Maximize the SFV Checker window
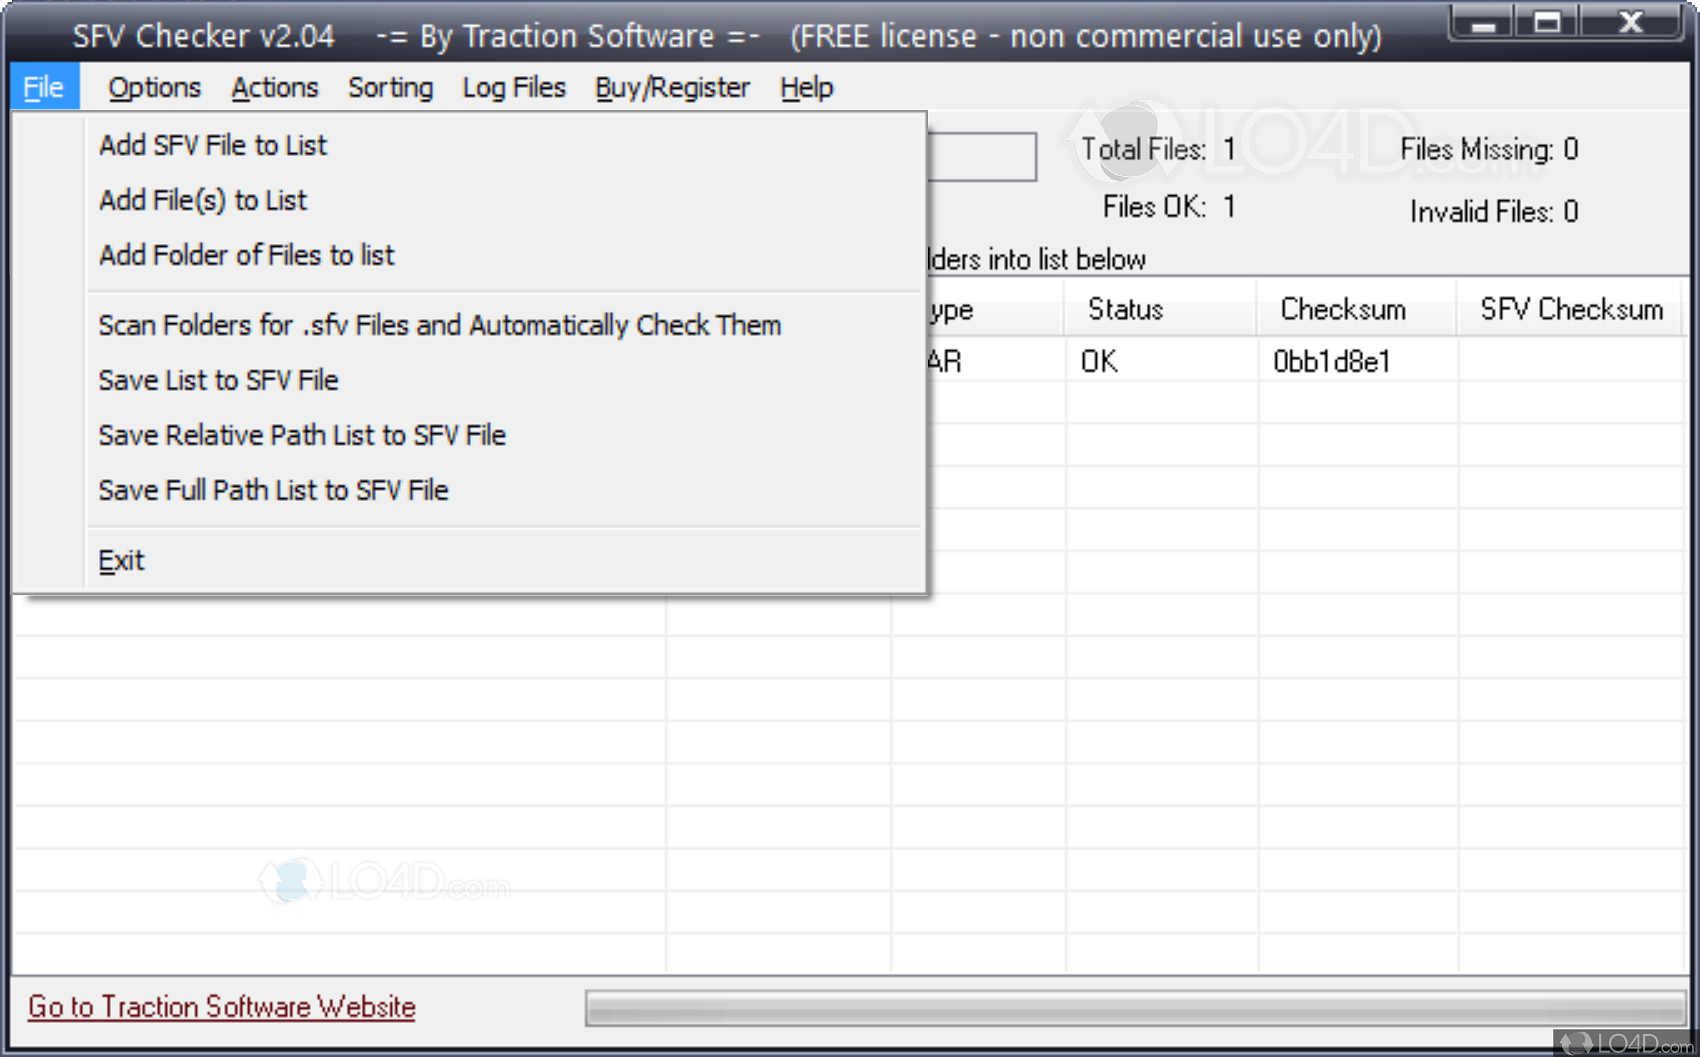This screenshot has width=1700, height=1057. pyautogui.click(x=1547, y=23)
